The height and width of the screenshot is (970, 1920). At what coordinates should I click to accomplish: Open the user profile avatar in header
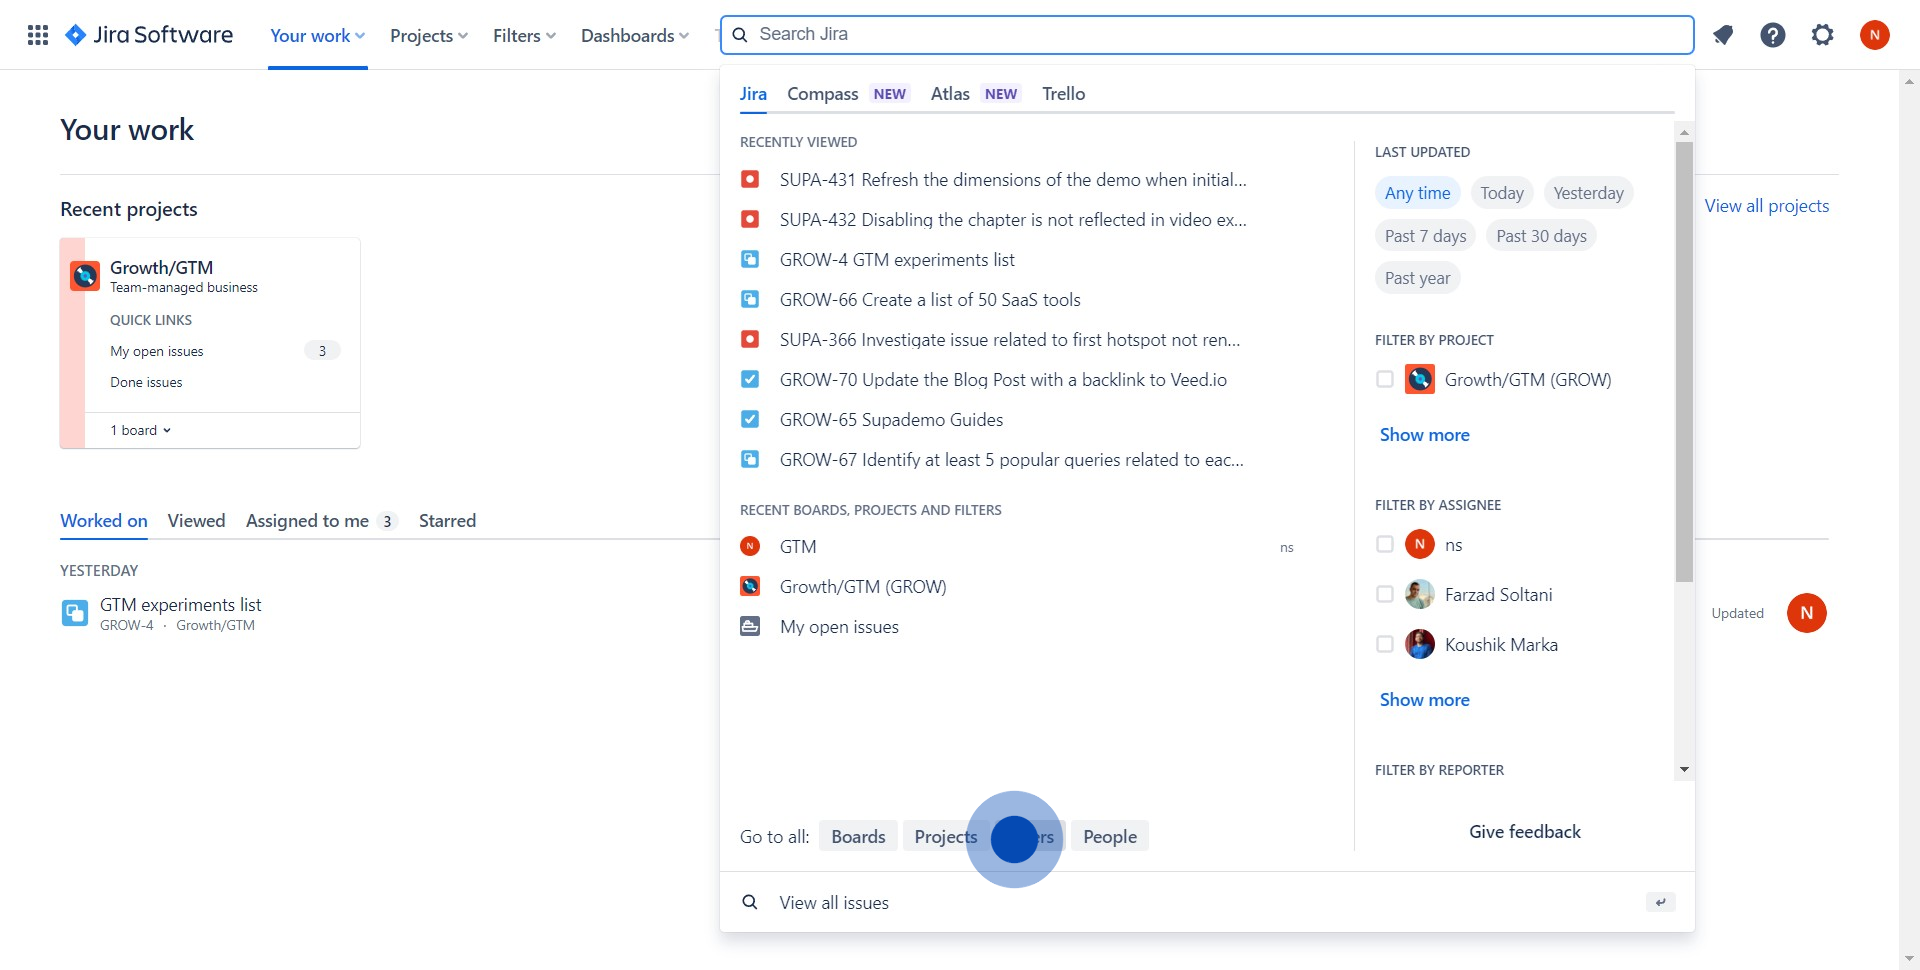(x=1875, y=35)
